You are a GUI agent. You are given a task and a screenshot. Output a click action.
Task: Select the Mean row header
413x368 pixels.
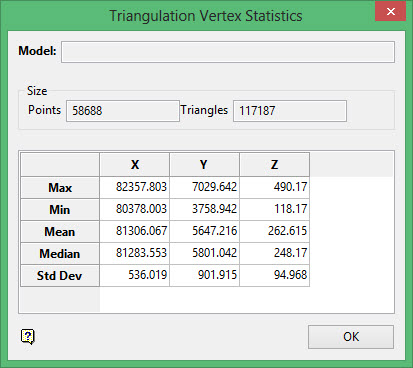pyautogui.click(x=60, y=232)
